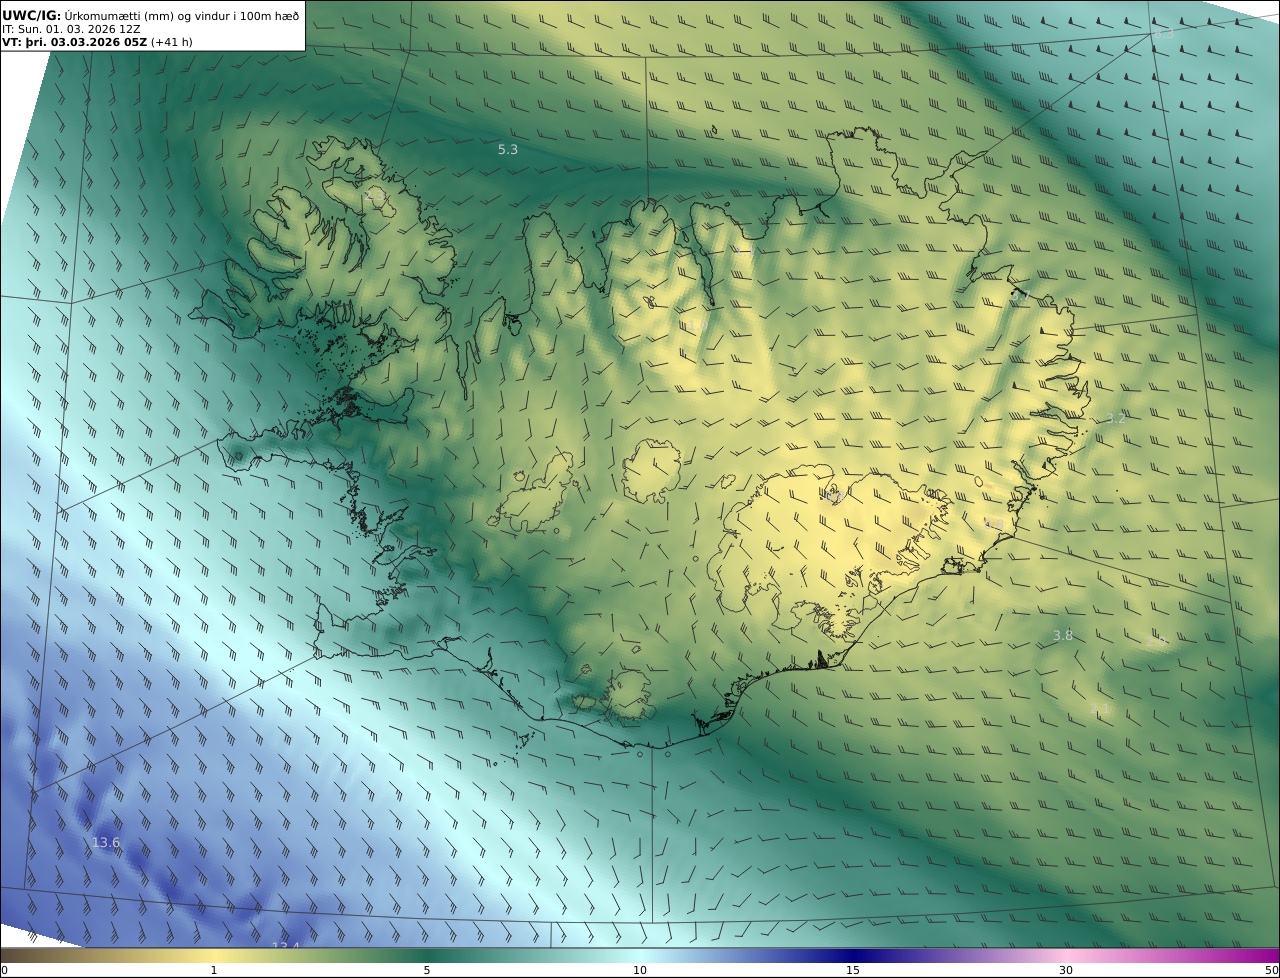Viewport: 1280px width, 978px height.
Task: Click the colorbar tick label 0
Action: (x=4, y=970)
